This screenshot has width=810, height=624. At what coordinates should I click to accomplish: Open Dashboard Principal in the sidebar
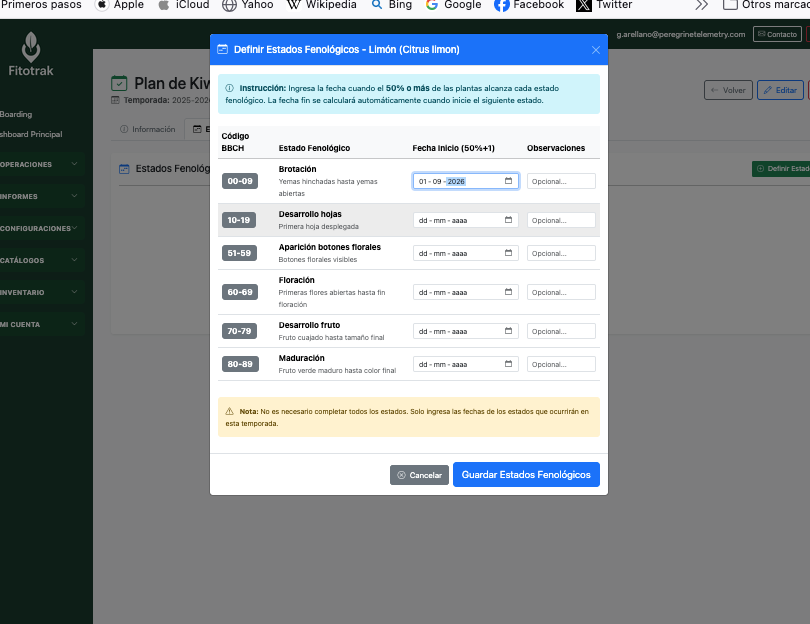pos(32,134)
